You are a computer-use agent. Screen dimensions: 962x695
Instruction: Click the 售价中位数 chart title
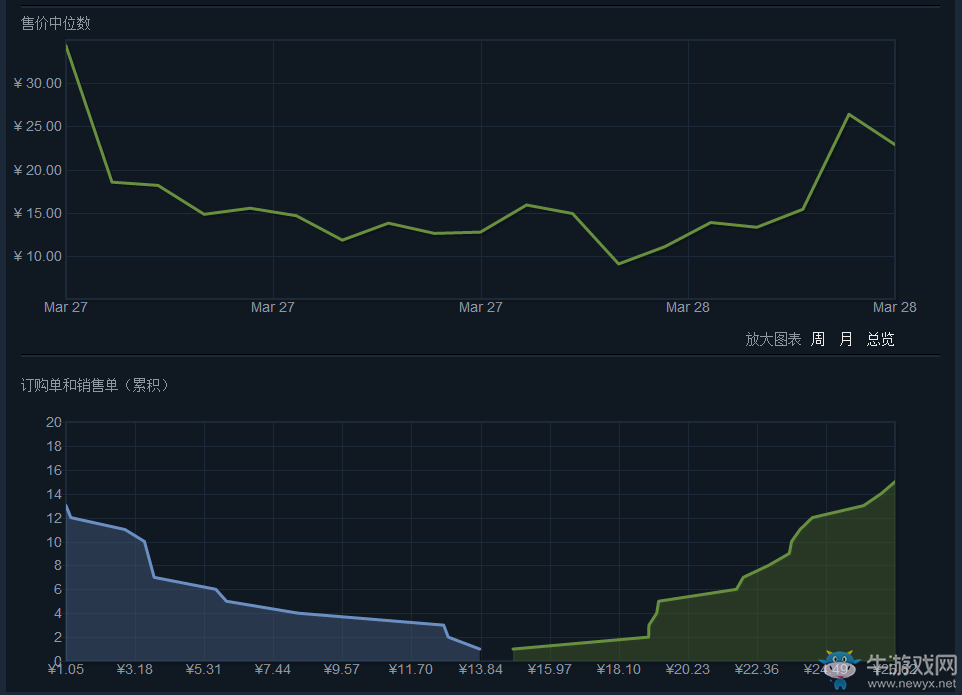tap(56, 23)
